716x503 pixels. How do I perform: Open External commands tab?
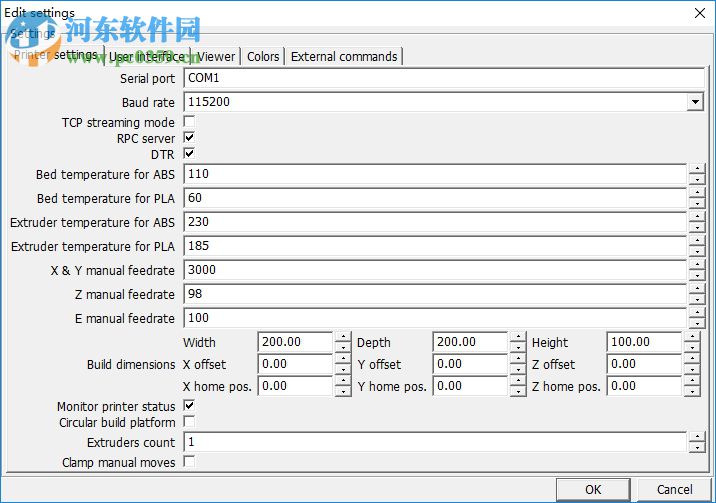tap(344, 57)
